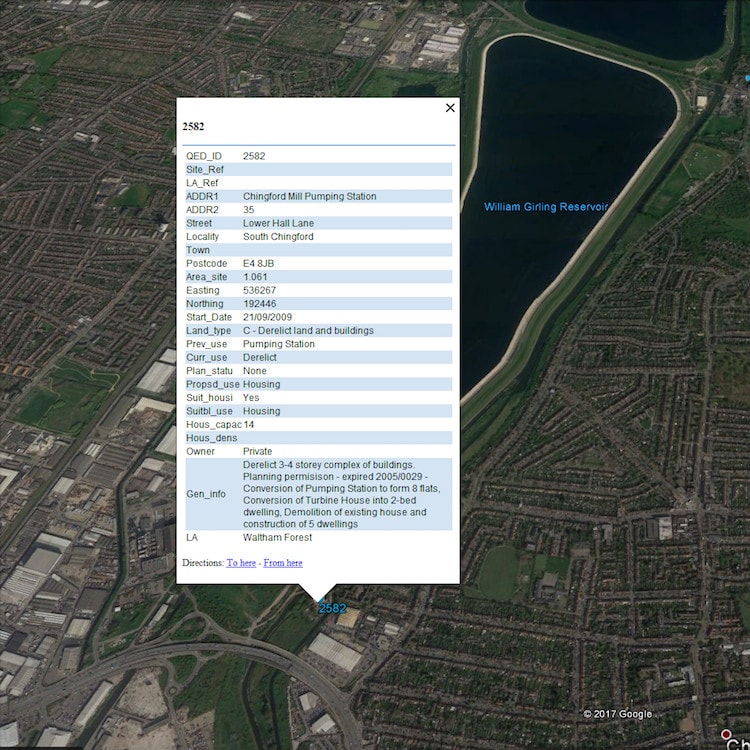The image size is (750, 750).
Task: Click the red place marker at bottom right
Action: [726, 735]
